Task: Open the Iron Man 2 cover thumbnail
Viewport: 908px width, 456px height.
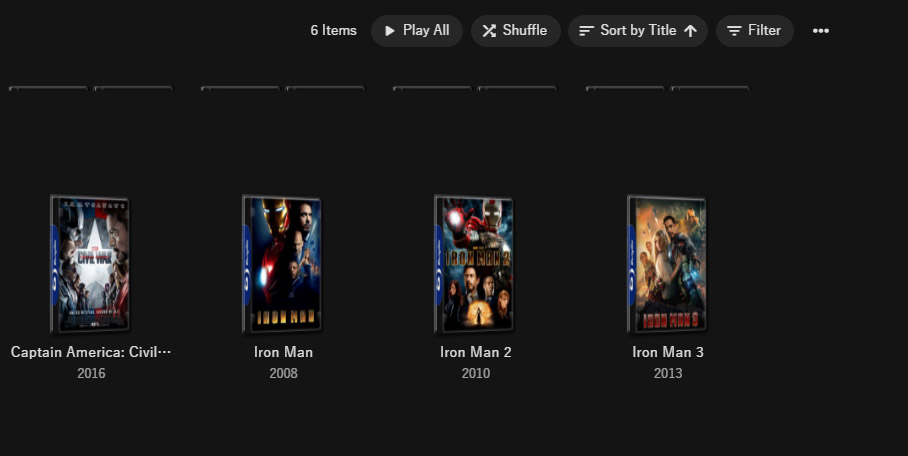Action: [474, 264]
